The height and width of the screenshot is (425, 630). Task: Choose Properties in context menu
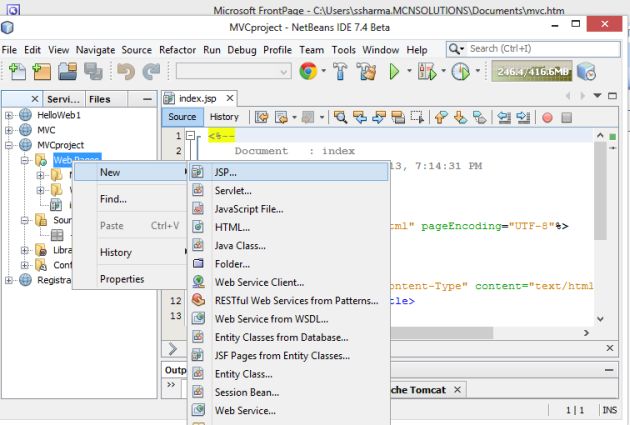coord(131,279)
